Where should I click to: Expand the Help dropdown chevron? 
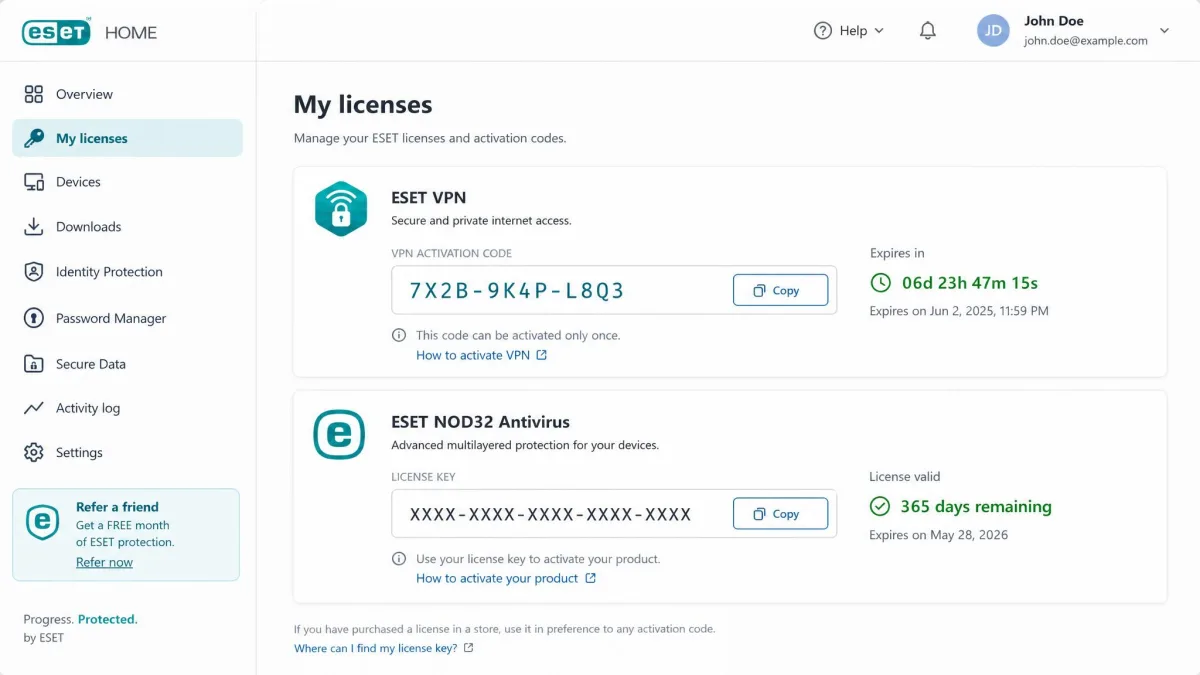(880, 31)
